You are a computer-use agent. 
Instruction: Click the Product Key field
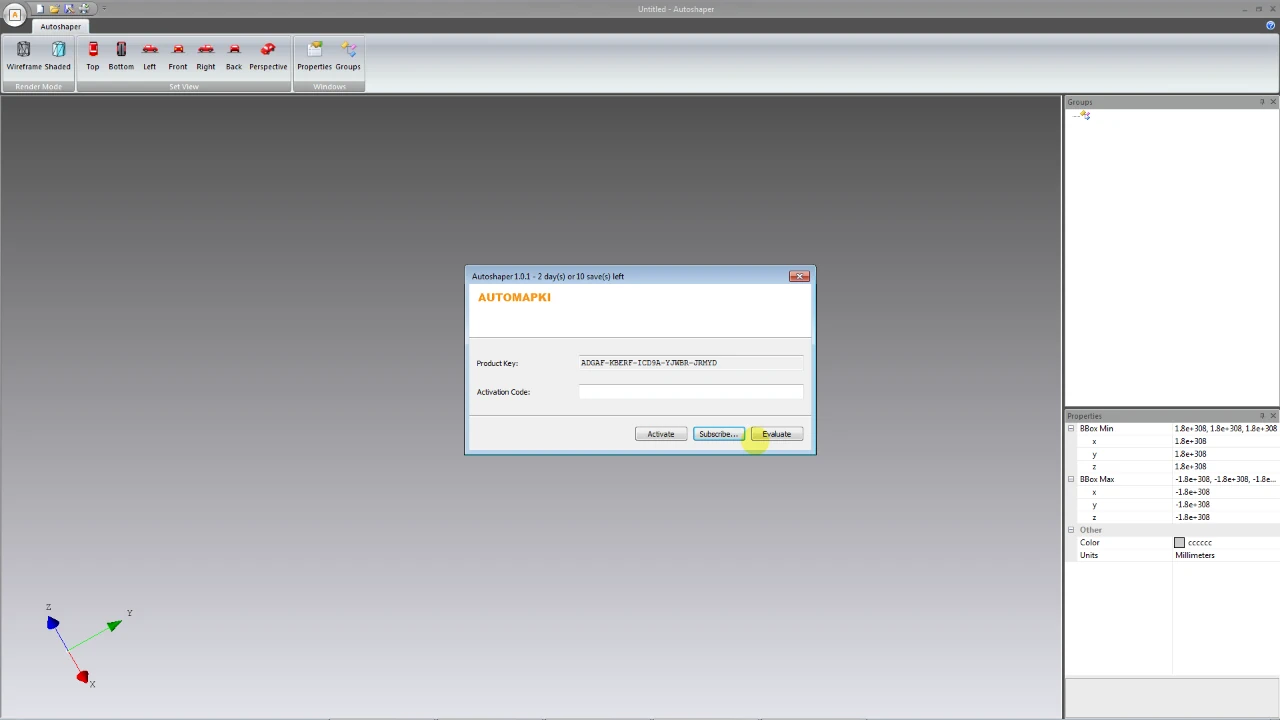click(691, 363)
